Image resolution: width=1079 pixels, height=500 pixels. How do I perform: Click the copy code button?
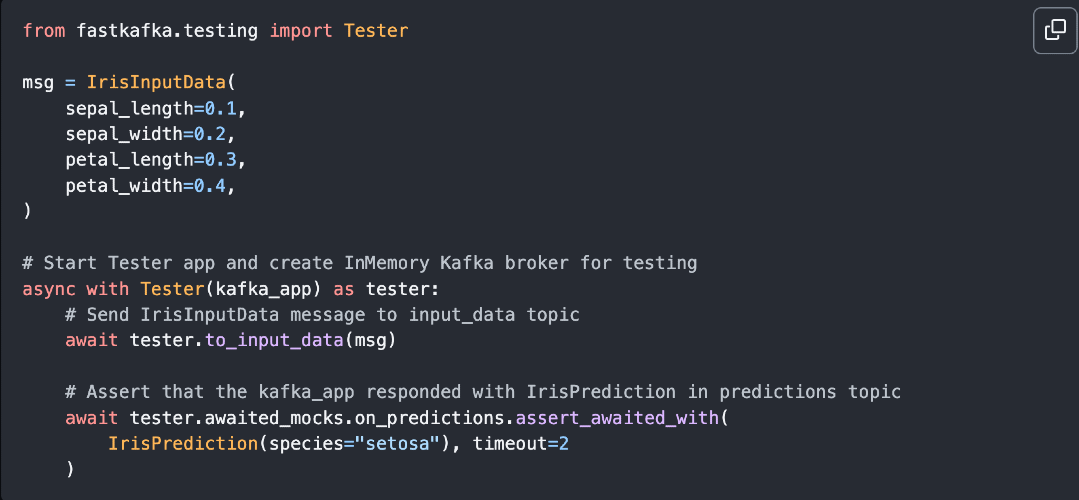pyautogui.click(x=1054, y=30)
